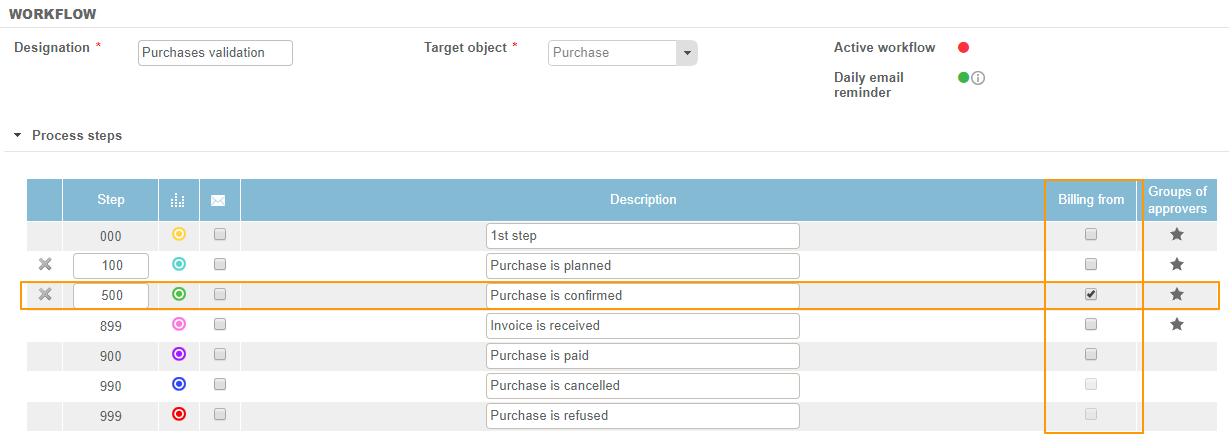Remove step 500 with the X icon
The width and height of the screenshot is (1229, 440).
pyautogui.click(x=45, y=295)
